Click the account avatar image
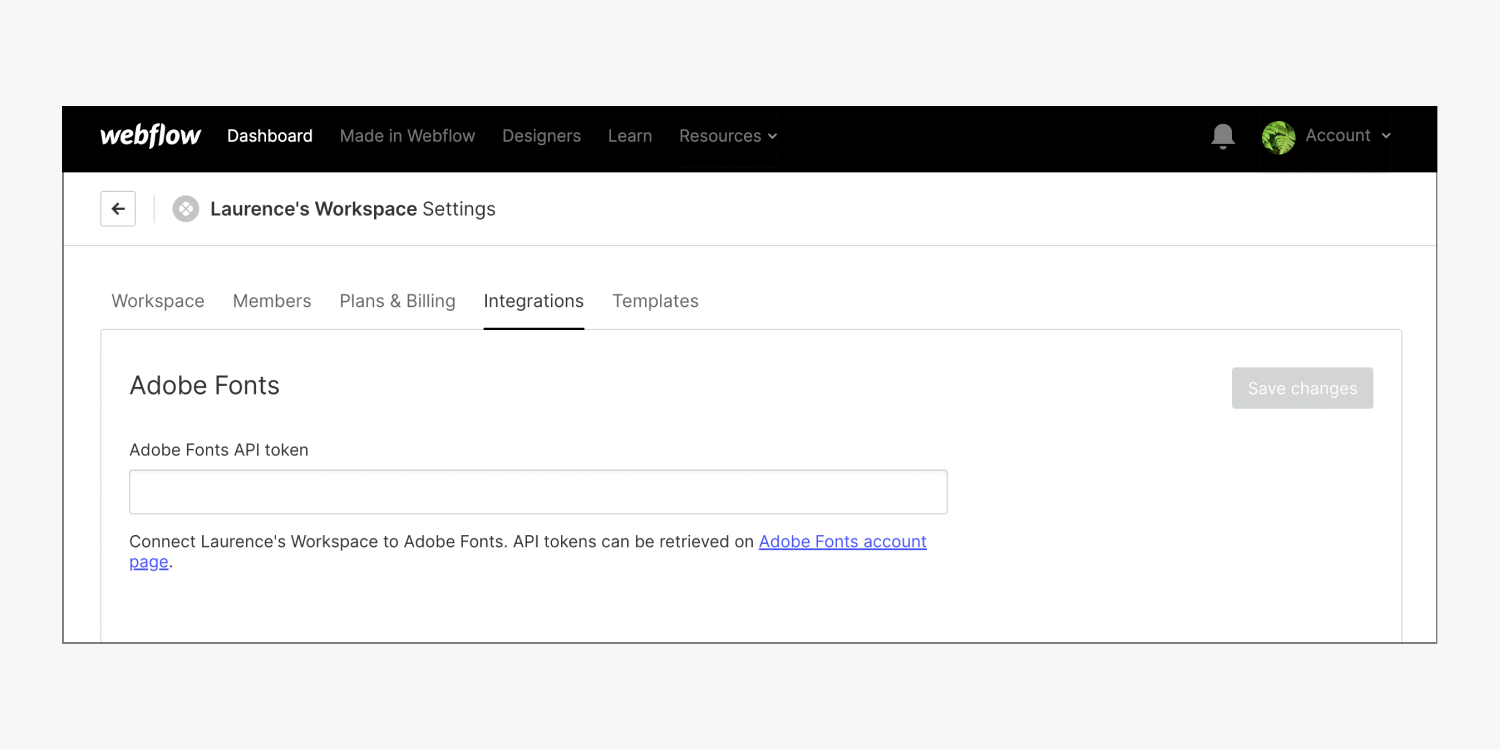Viewport: 1501px width, 751px height. (x=1278, y=137)
